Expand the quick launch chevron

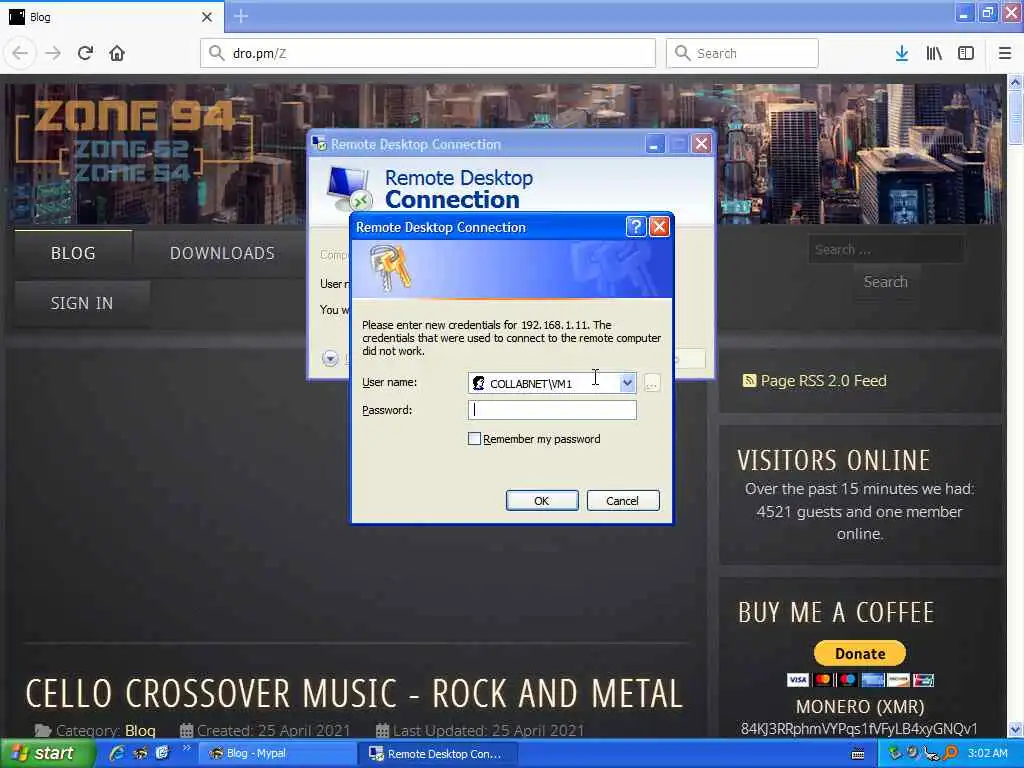tap(186, 748)
